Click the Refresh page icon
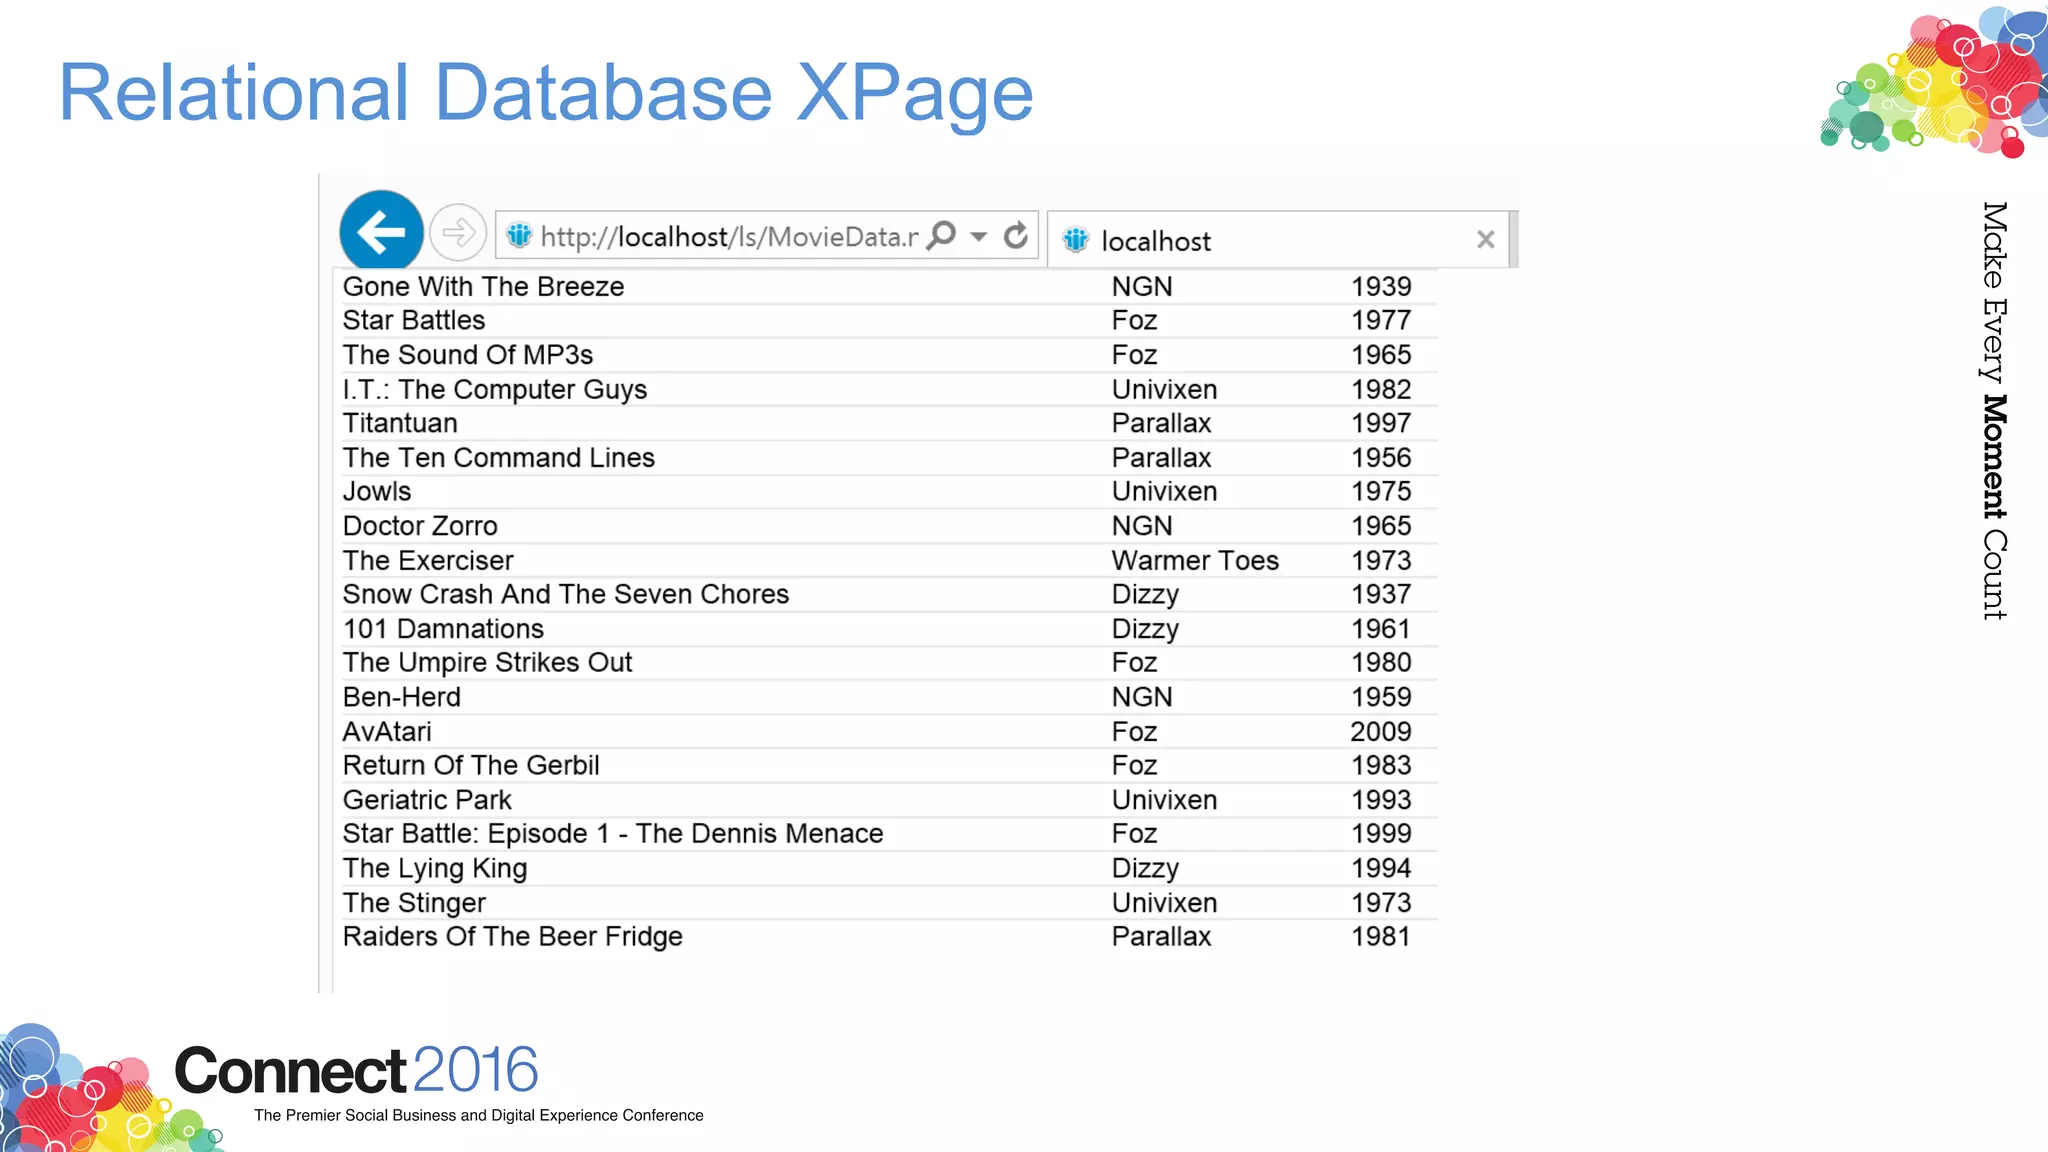 coord(1015,236)
